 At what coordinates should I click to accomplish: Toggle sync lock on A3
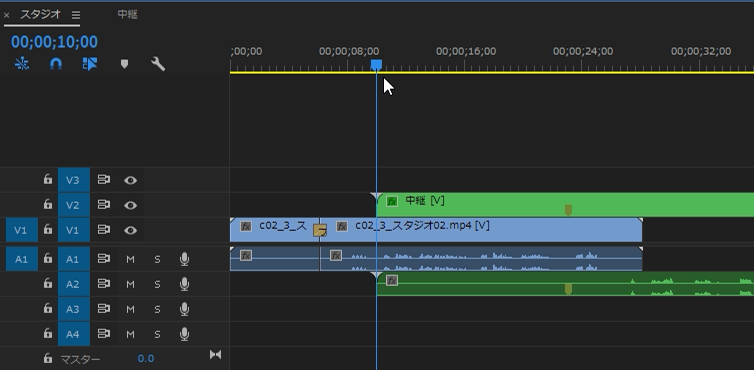pos(104,309)
